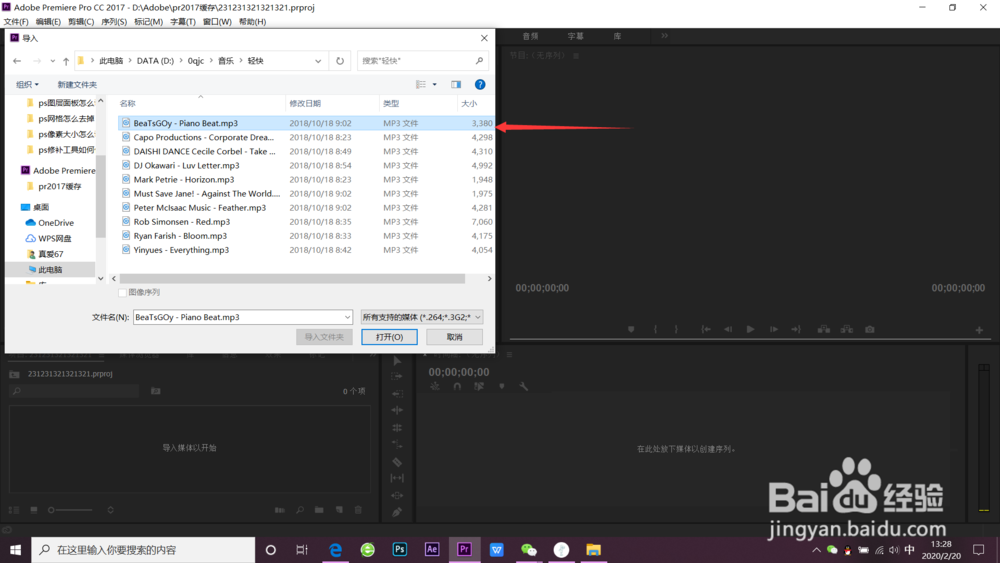Select the Selection tool arrow in Premiere

coord(397,361)
